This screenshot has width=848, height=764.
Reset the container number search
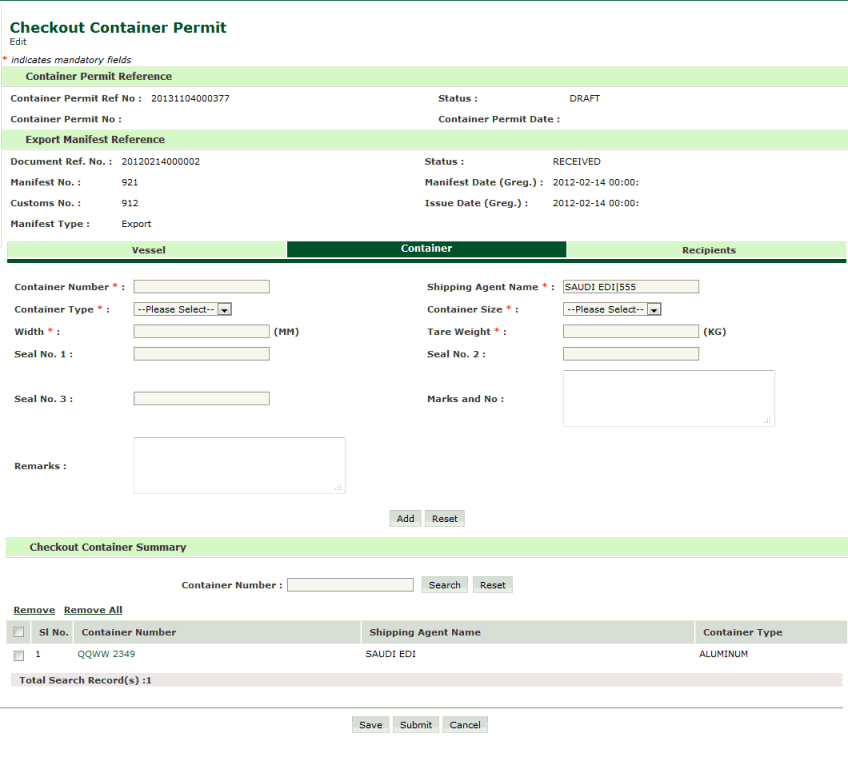492,585
